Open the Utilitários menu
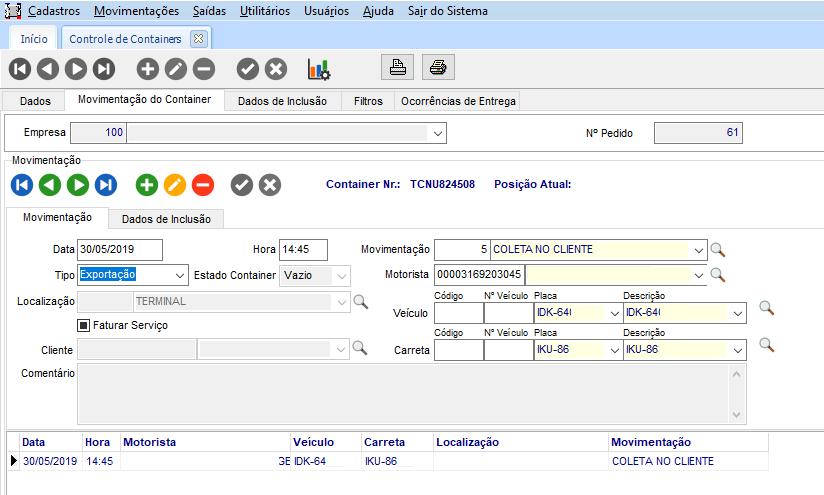 coord(265,11)
